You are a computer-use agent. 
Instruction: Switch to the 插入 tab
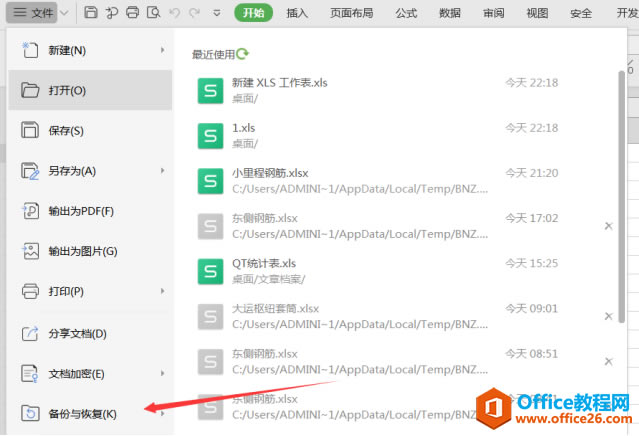(297, 13)
